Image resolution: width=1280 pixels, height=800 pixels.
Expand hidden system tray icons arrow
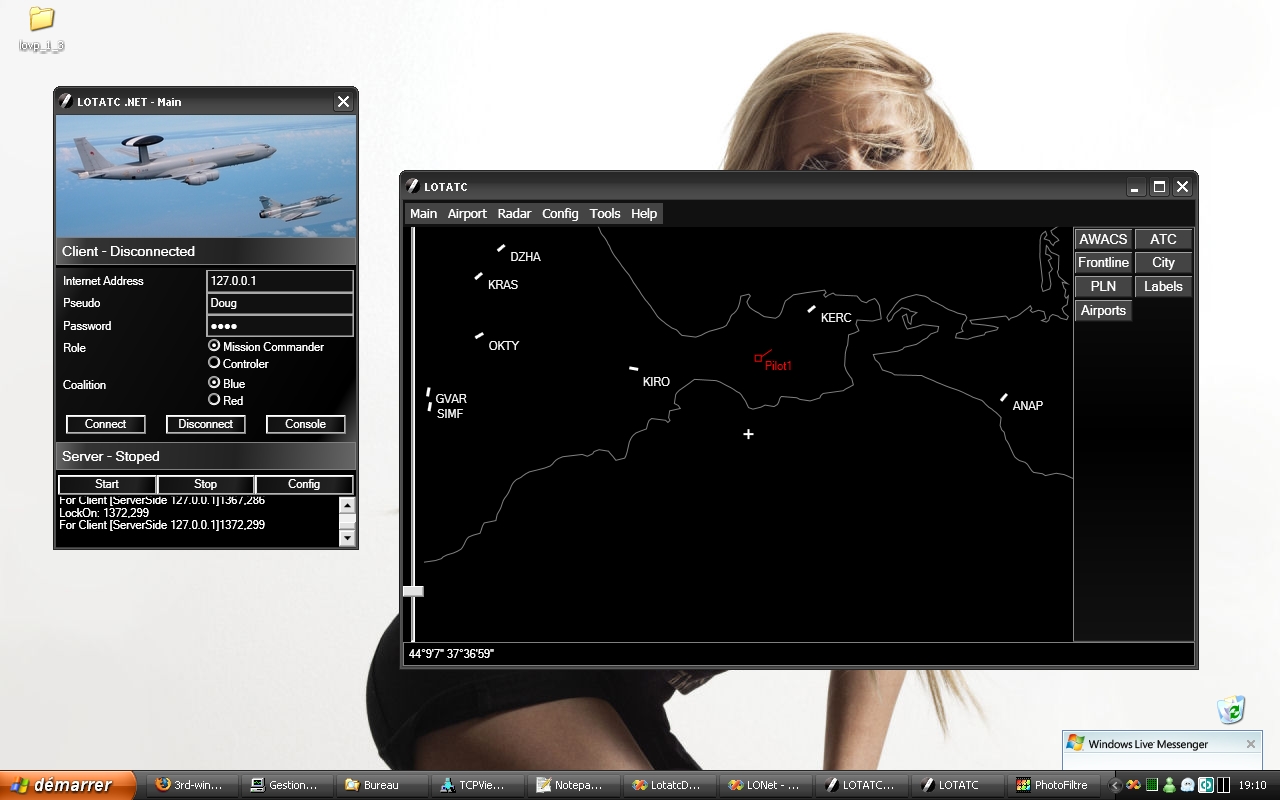(1116, 785)
